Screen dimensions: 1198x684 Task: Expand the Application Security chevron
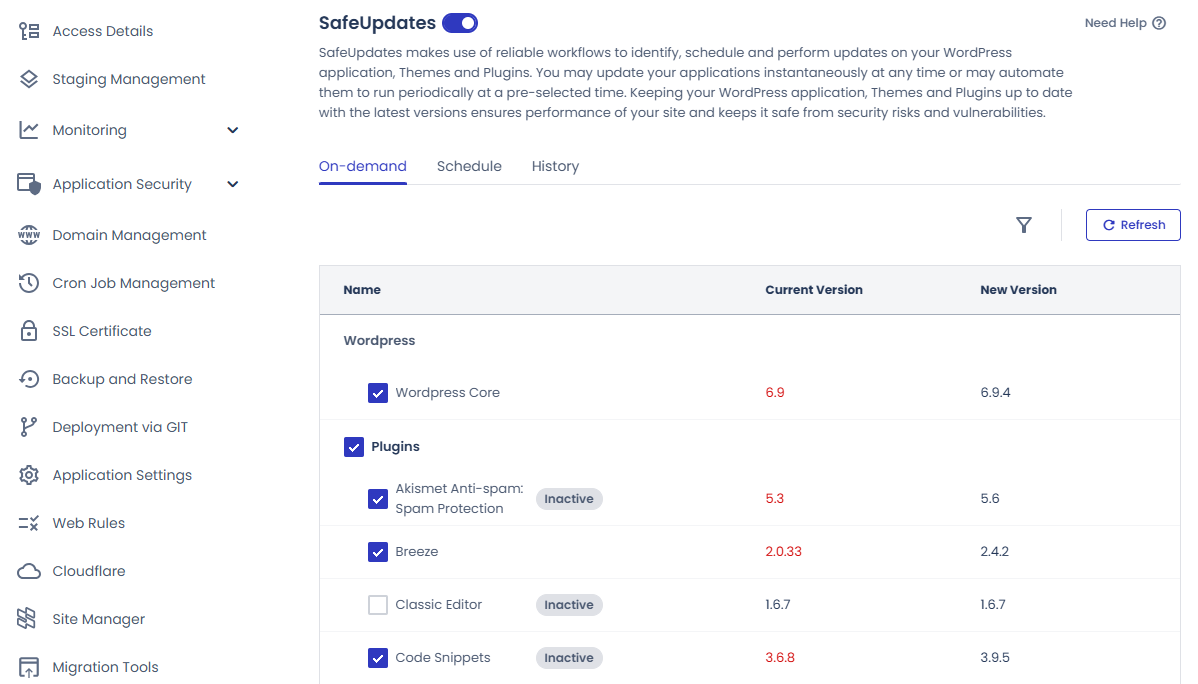coord(233,184)
